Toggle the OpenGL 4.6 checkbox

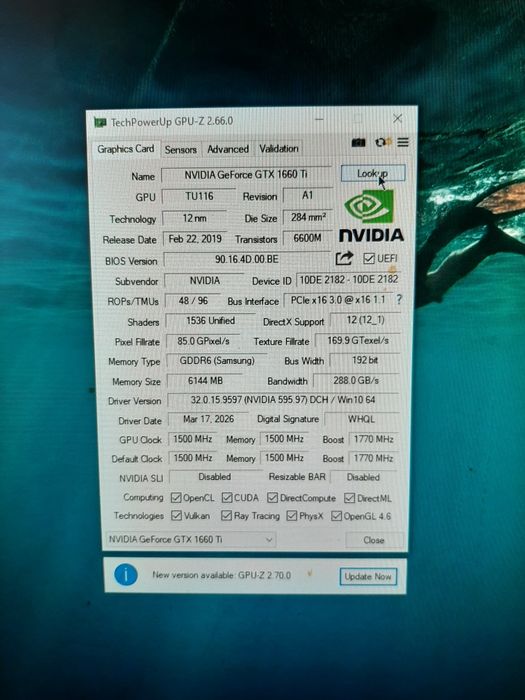coord(336,516)
